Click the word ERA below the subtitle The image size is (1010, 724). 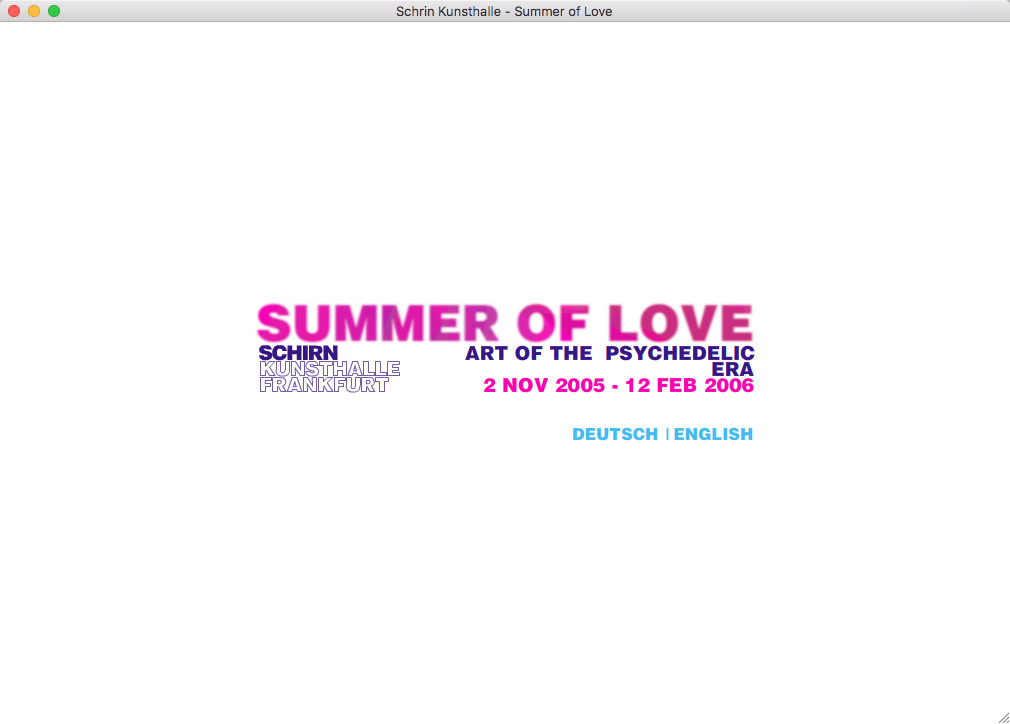[x=732, y=369]
